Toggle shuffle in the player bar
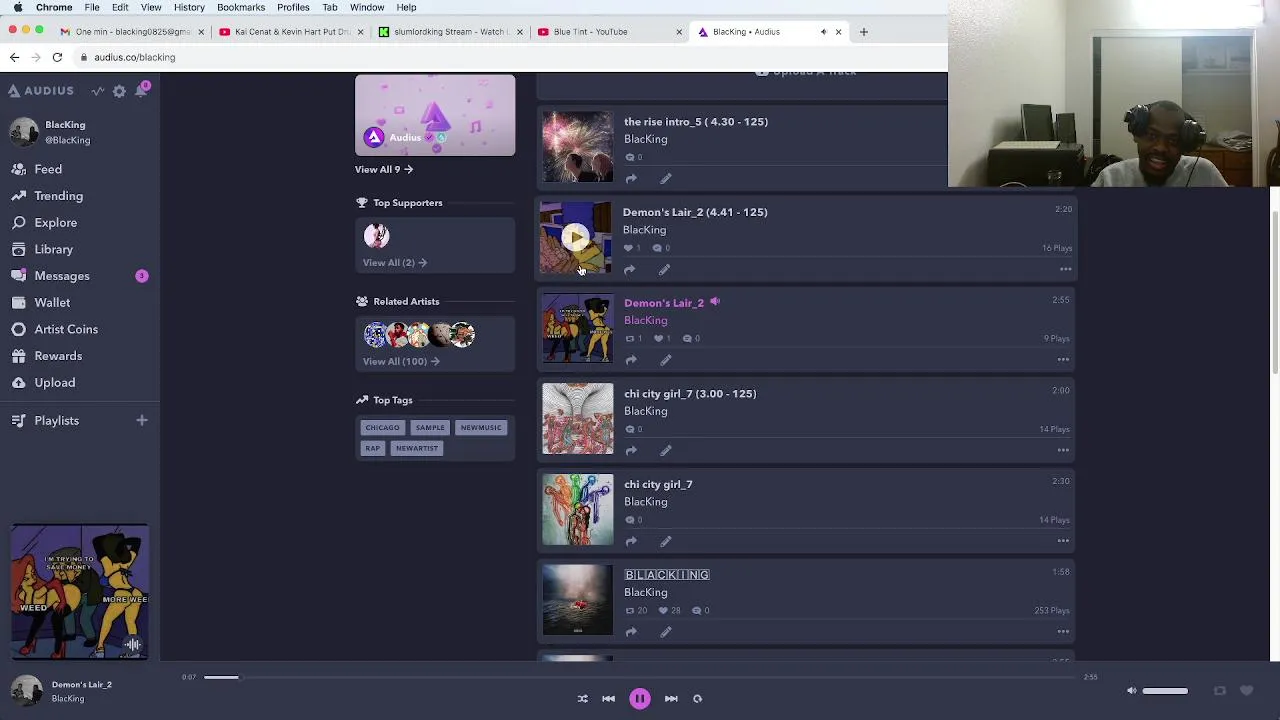 click(582, 699)
